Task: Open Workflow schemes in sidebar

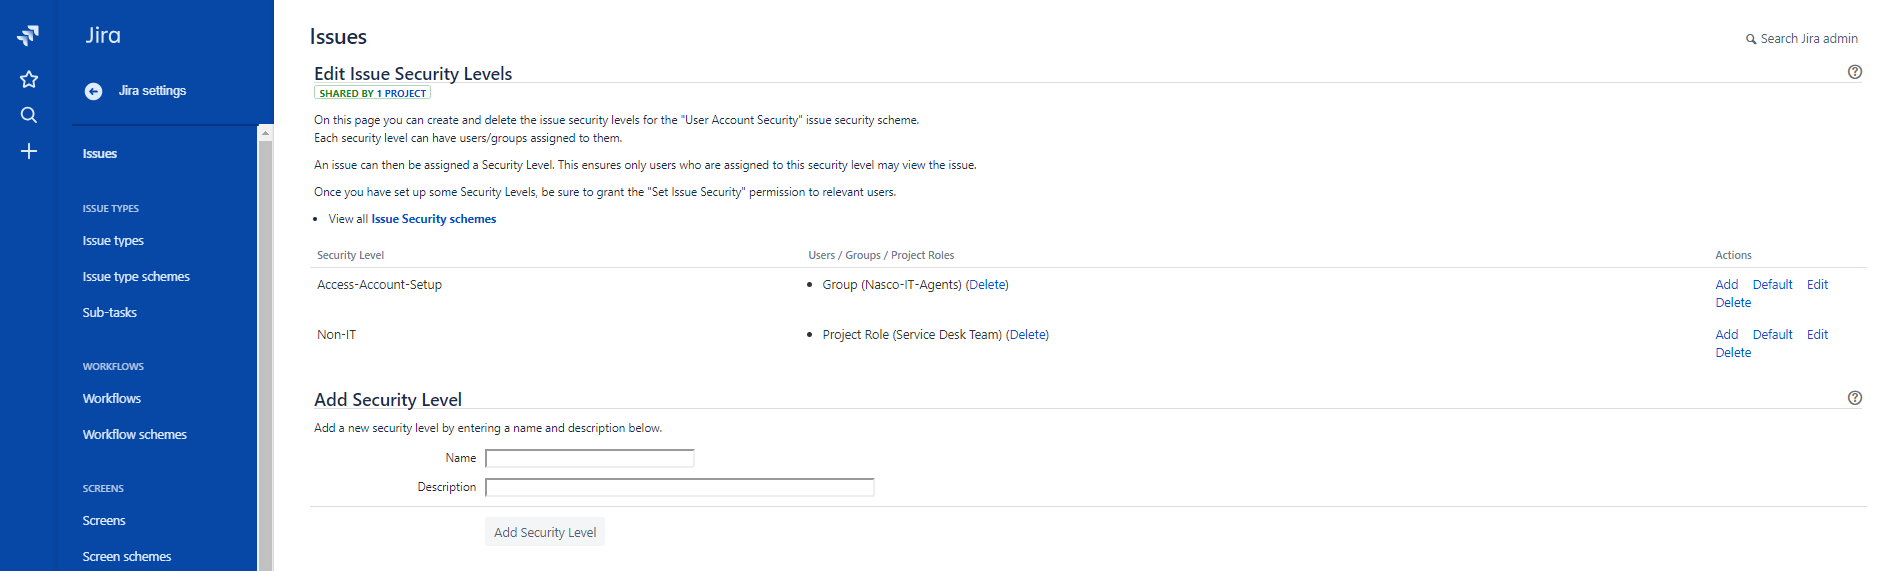Action: coord(135,435)
